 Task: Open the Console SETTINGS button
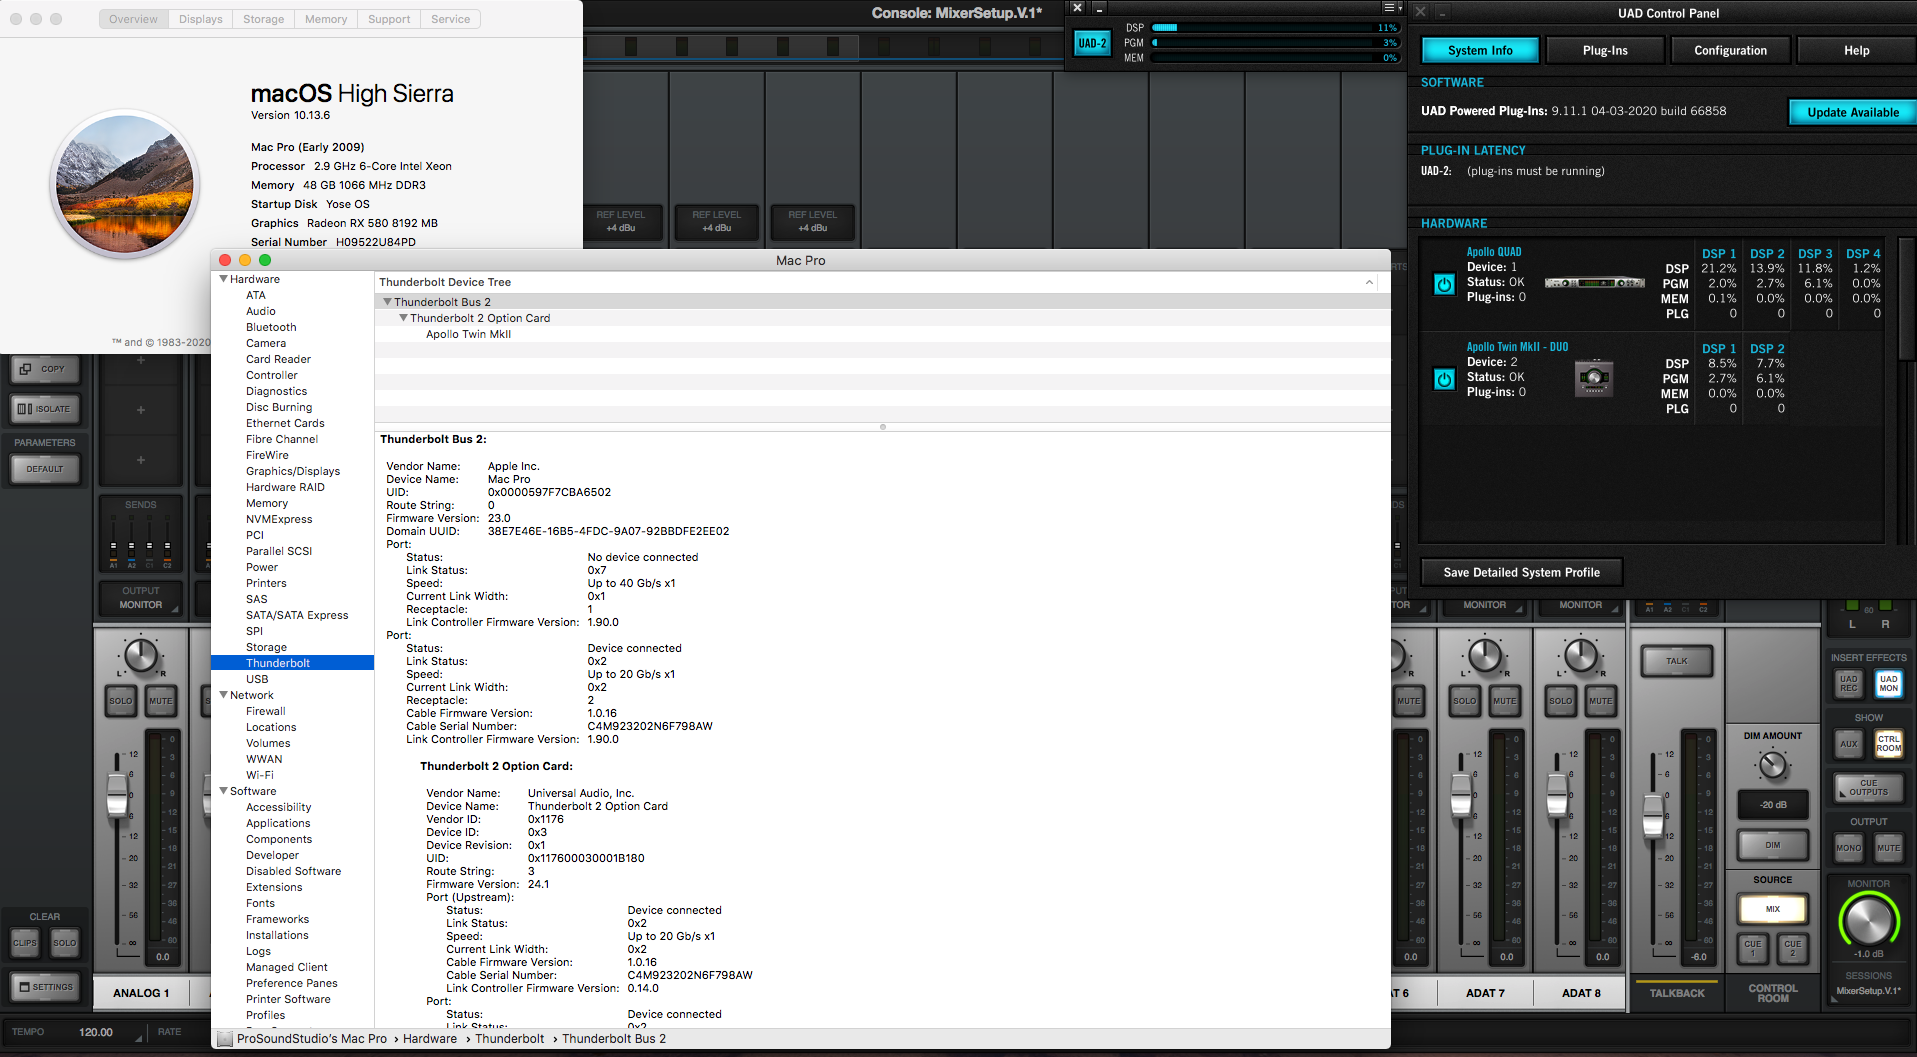(x=44, y=987)
